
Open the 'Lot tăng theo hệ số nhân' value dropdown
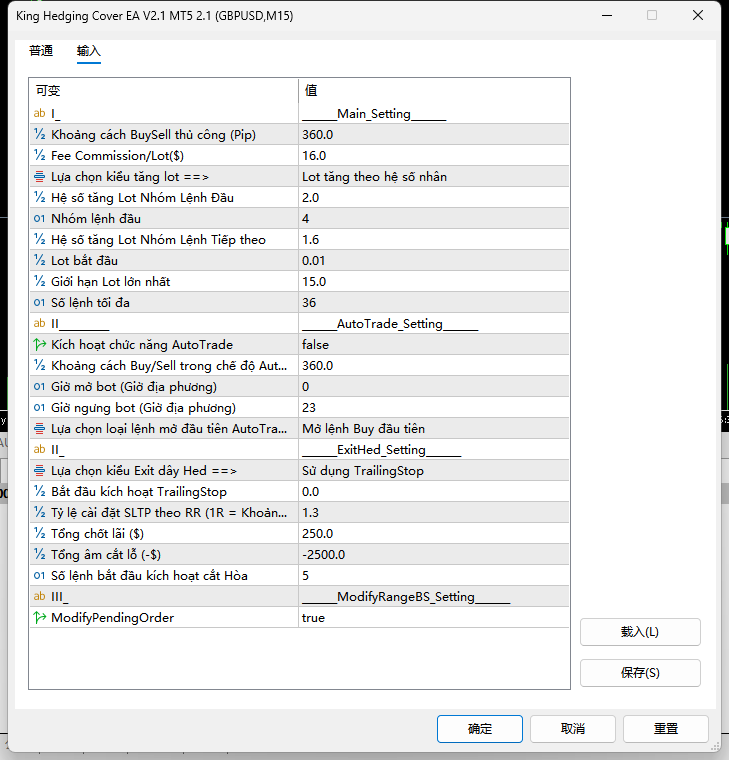click(x=434, y=176)
